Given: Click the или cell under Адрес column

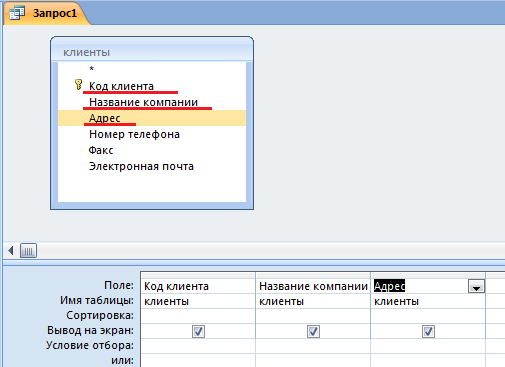Looking at the screenshot, I should (x=428, y=361).
